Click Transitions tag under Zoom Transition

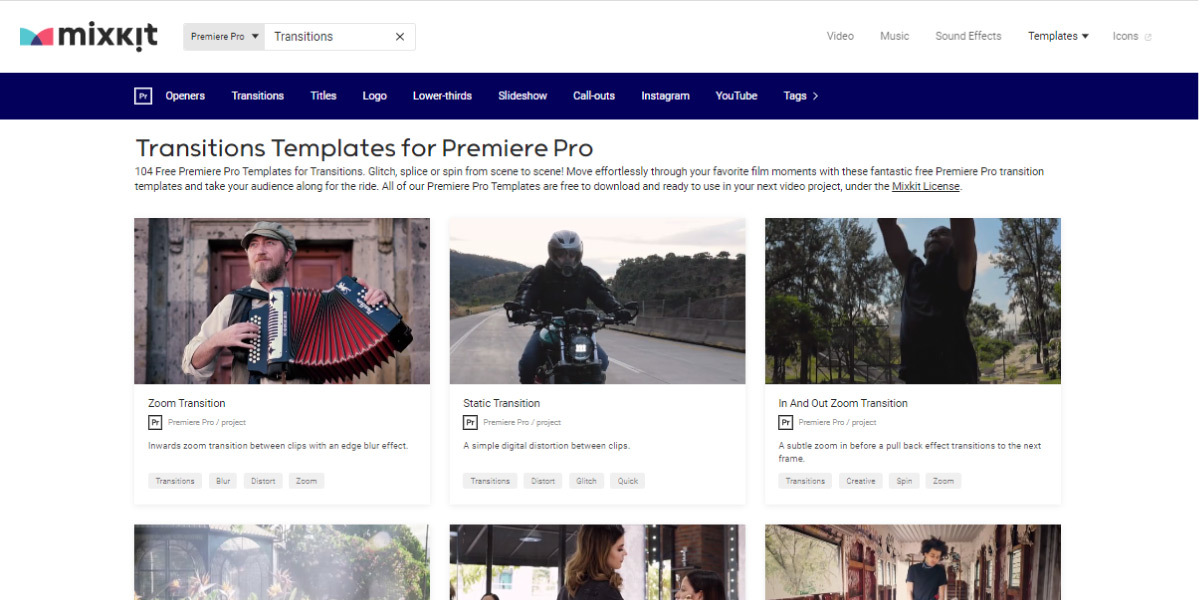coord(175,481)
